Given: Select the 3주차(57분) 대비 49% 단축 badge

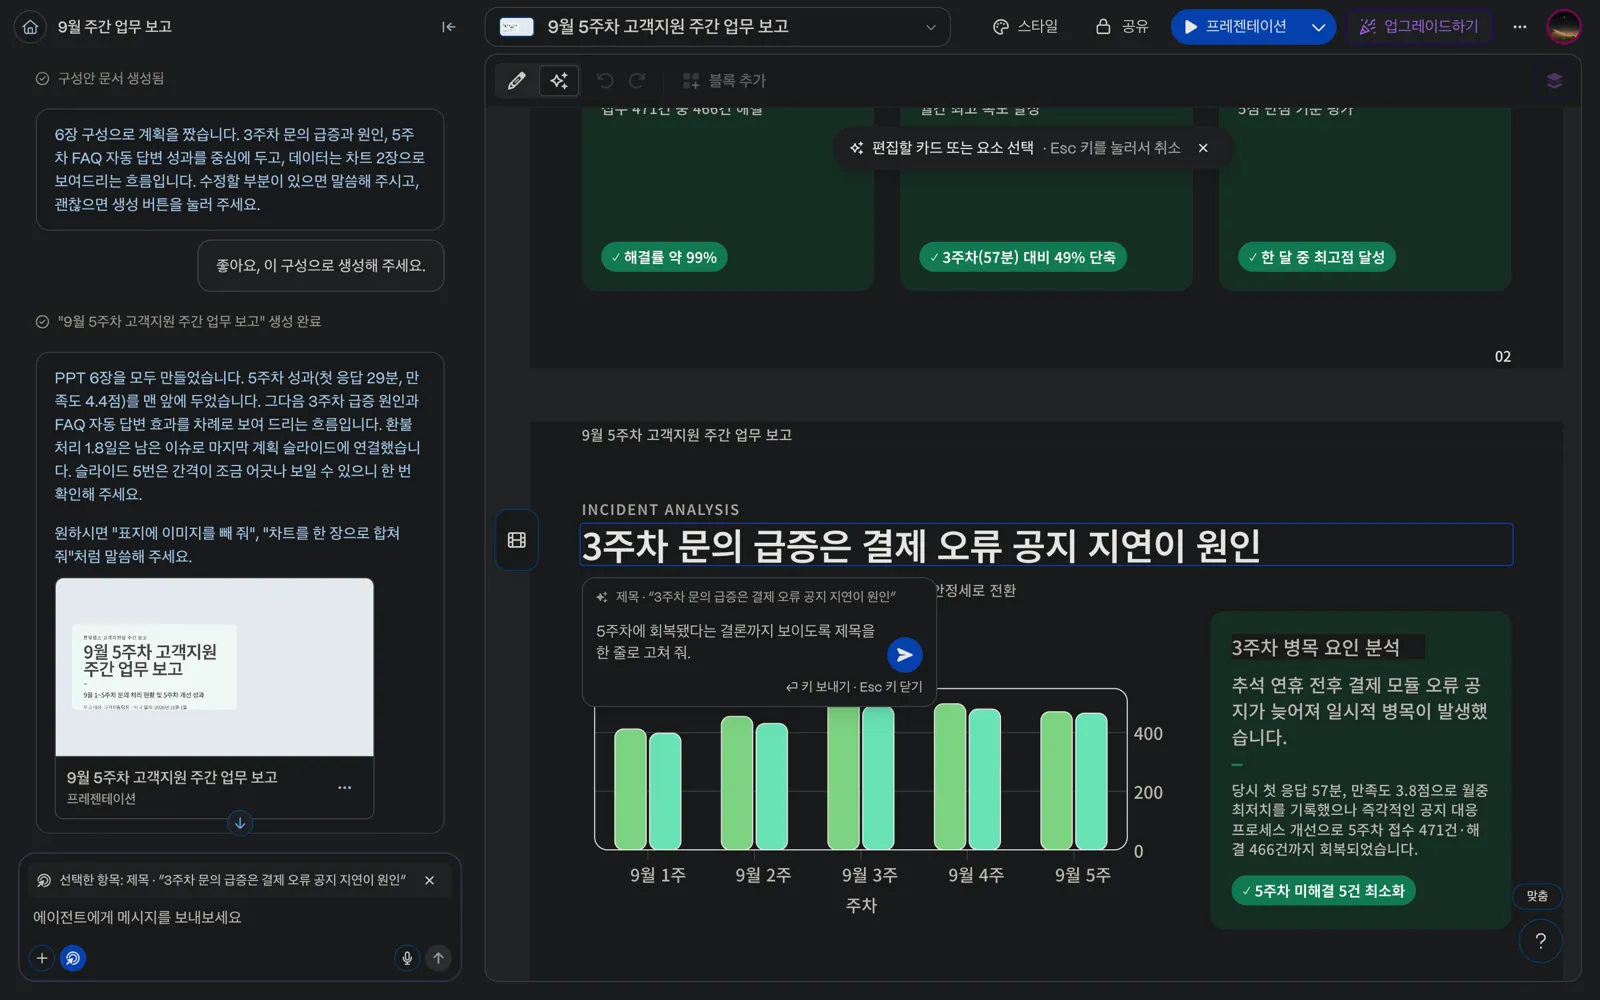Looking at the screenshot, I should (1023, 257).
